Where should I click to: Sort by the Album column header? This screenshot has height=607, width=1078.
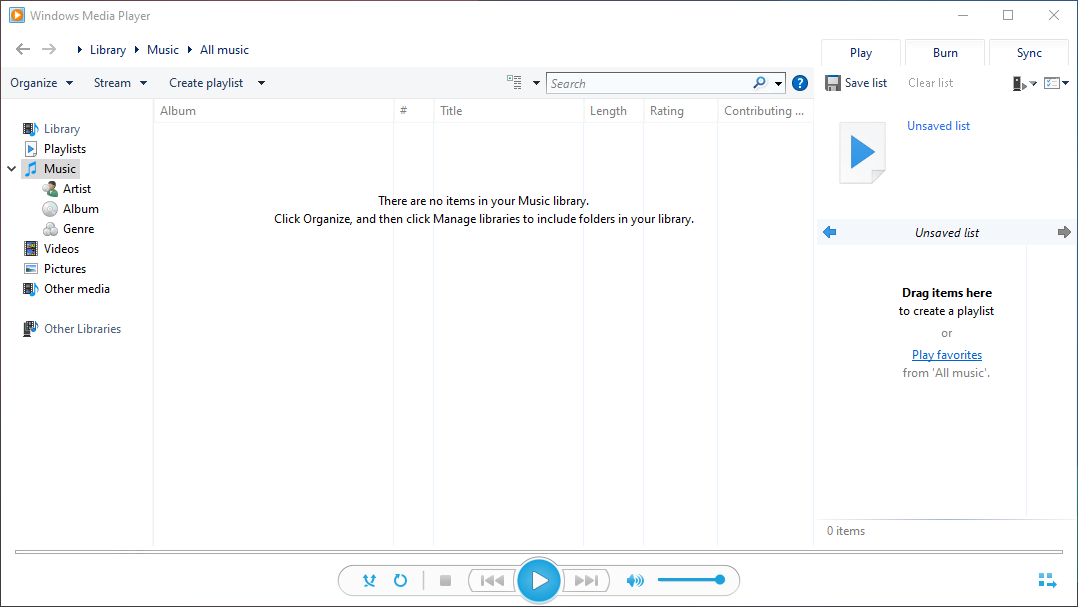(274, 111)
